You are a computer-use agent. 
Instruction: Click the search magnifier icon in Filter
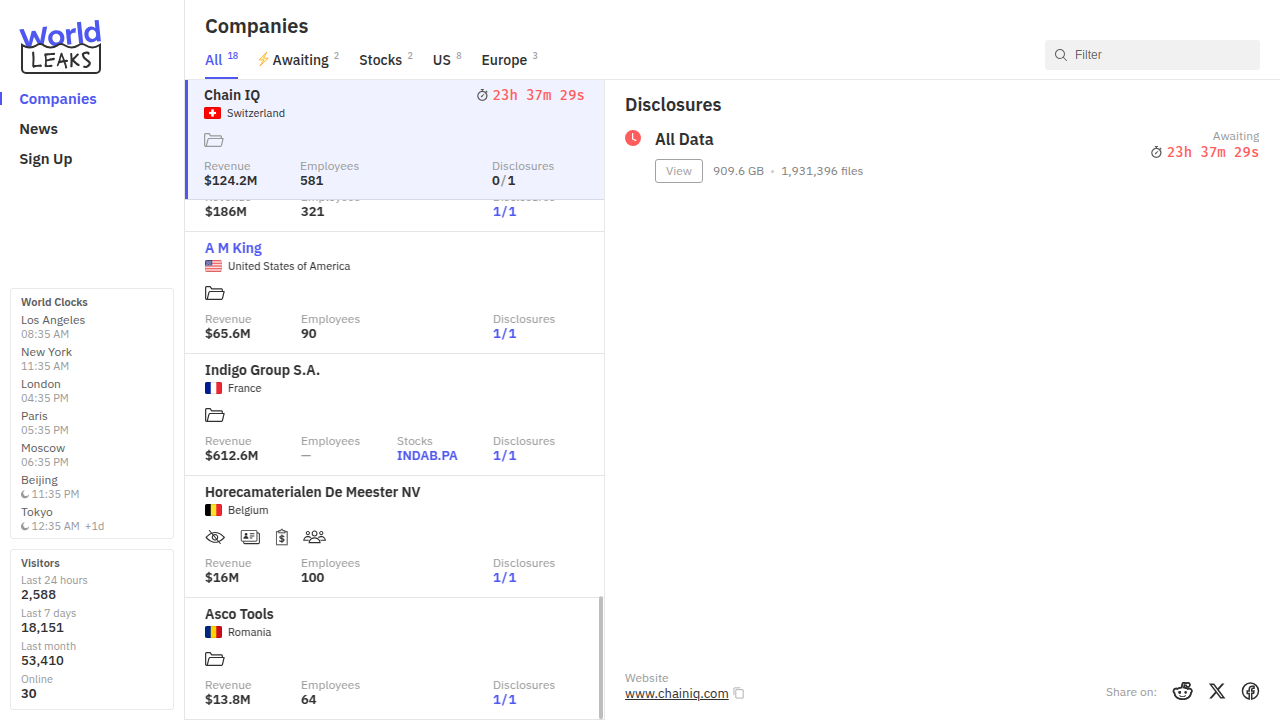pos(1060,55)
